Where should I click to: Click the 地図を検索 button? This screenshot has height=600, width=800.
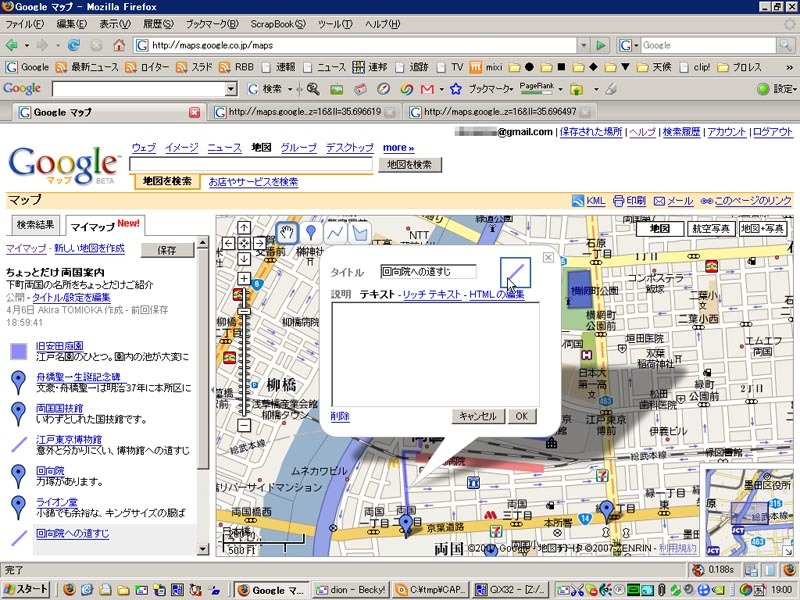(410, 164)
